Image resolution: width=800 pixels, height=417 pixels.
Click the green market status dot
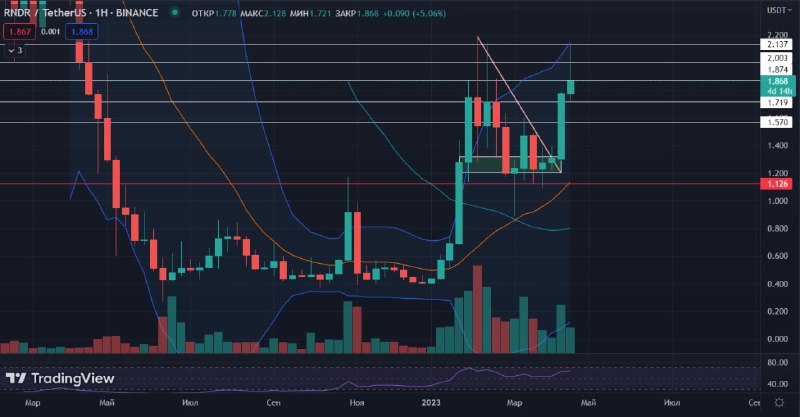(x=175, y=12)
